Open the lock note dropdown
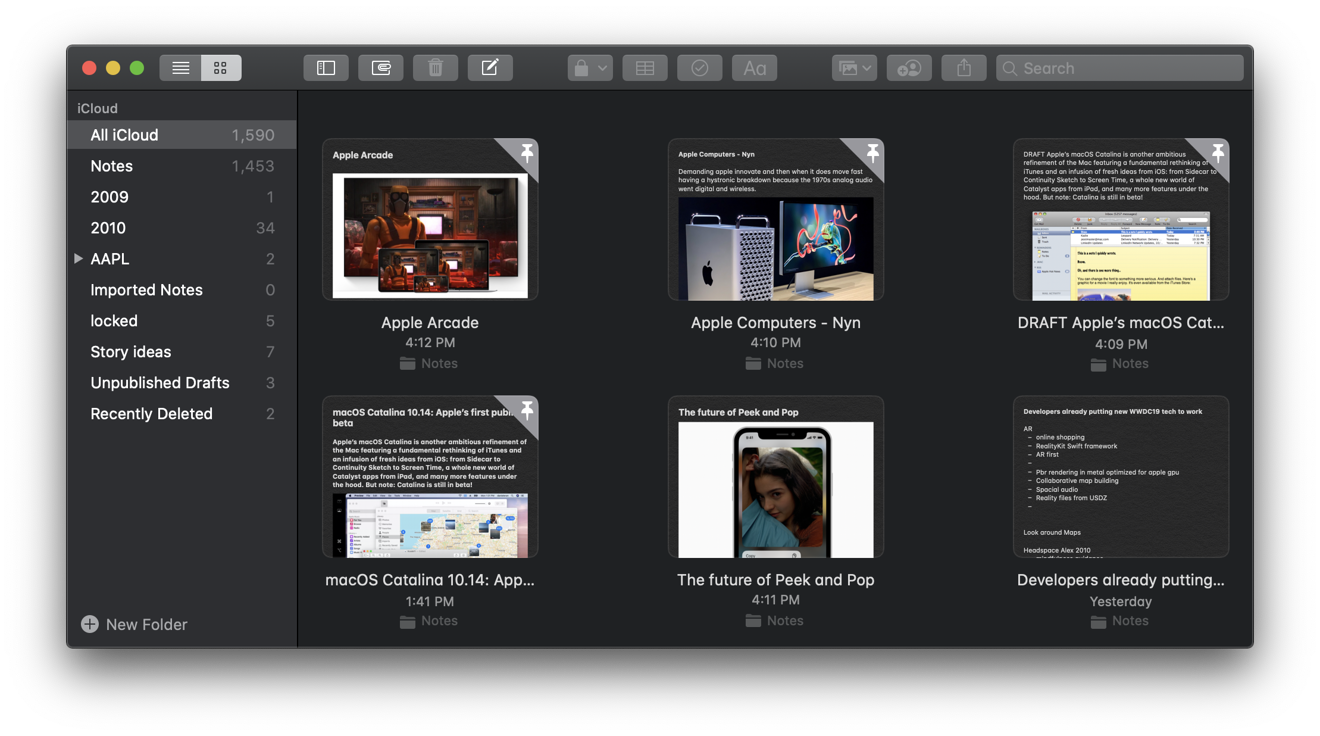 pyautogui.click(x=589, y=68)
